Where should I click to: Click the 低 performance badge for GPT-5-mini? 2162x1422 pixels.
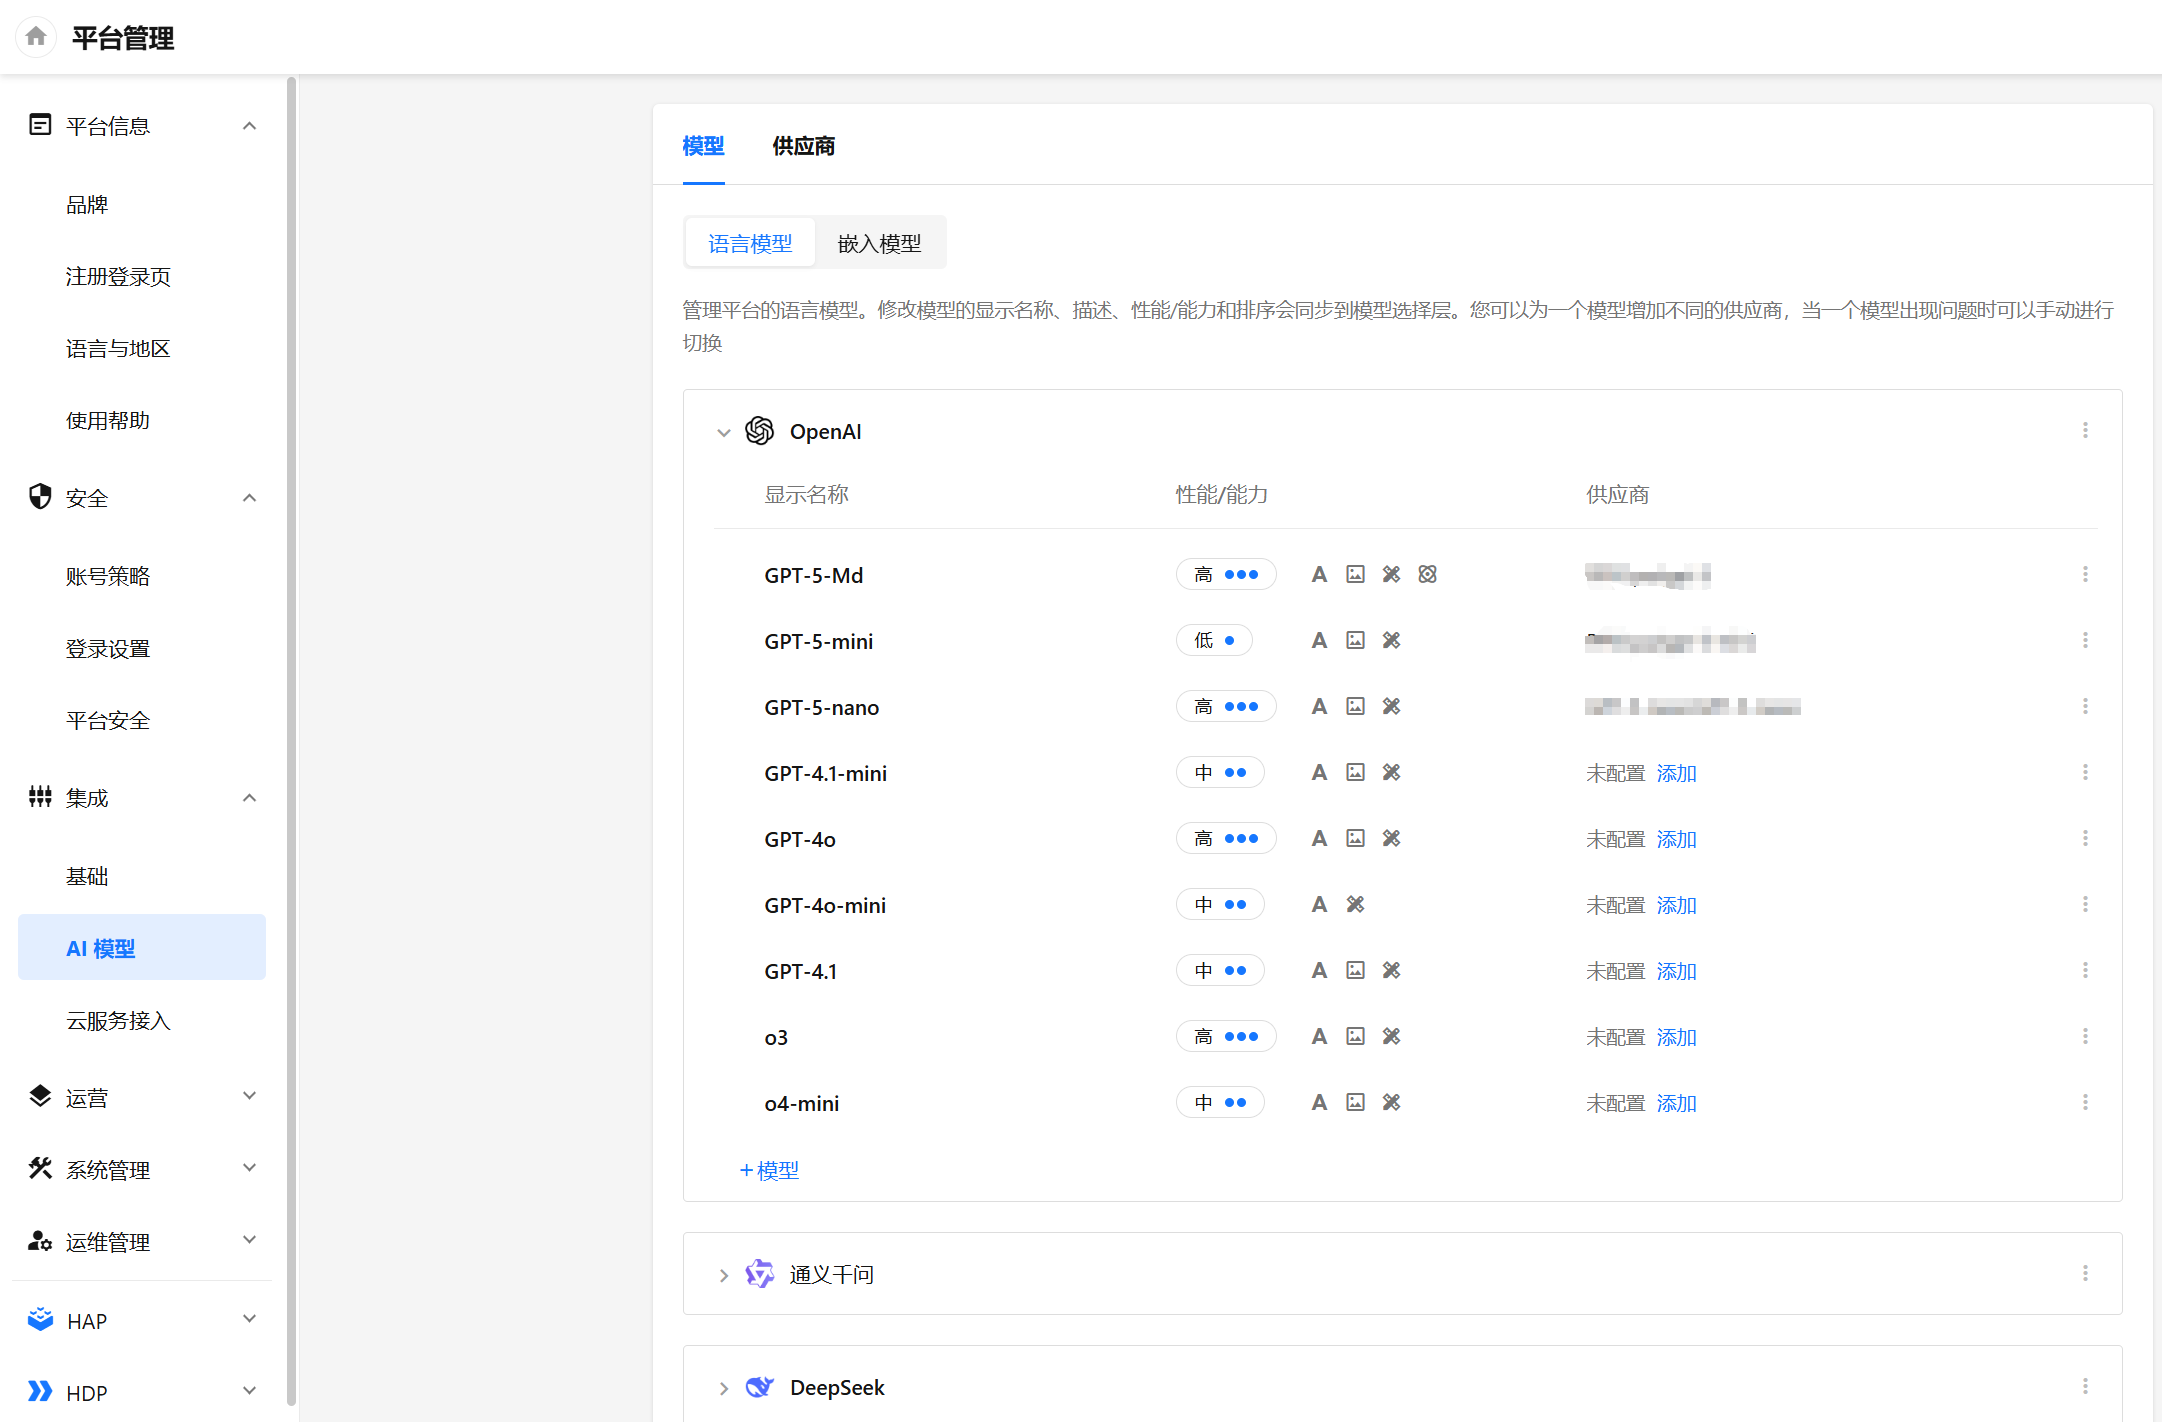tap(1214, 640)
